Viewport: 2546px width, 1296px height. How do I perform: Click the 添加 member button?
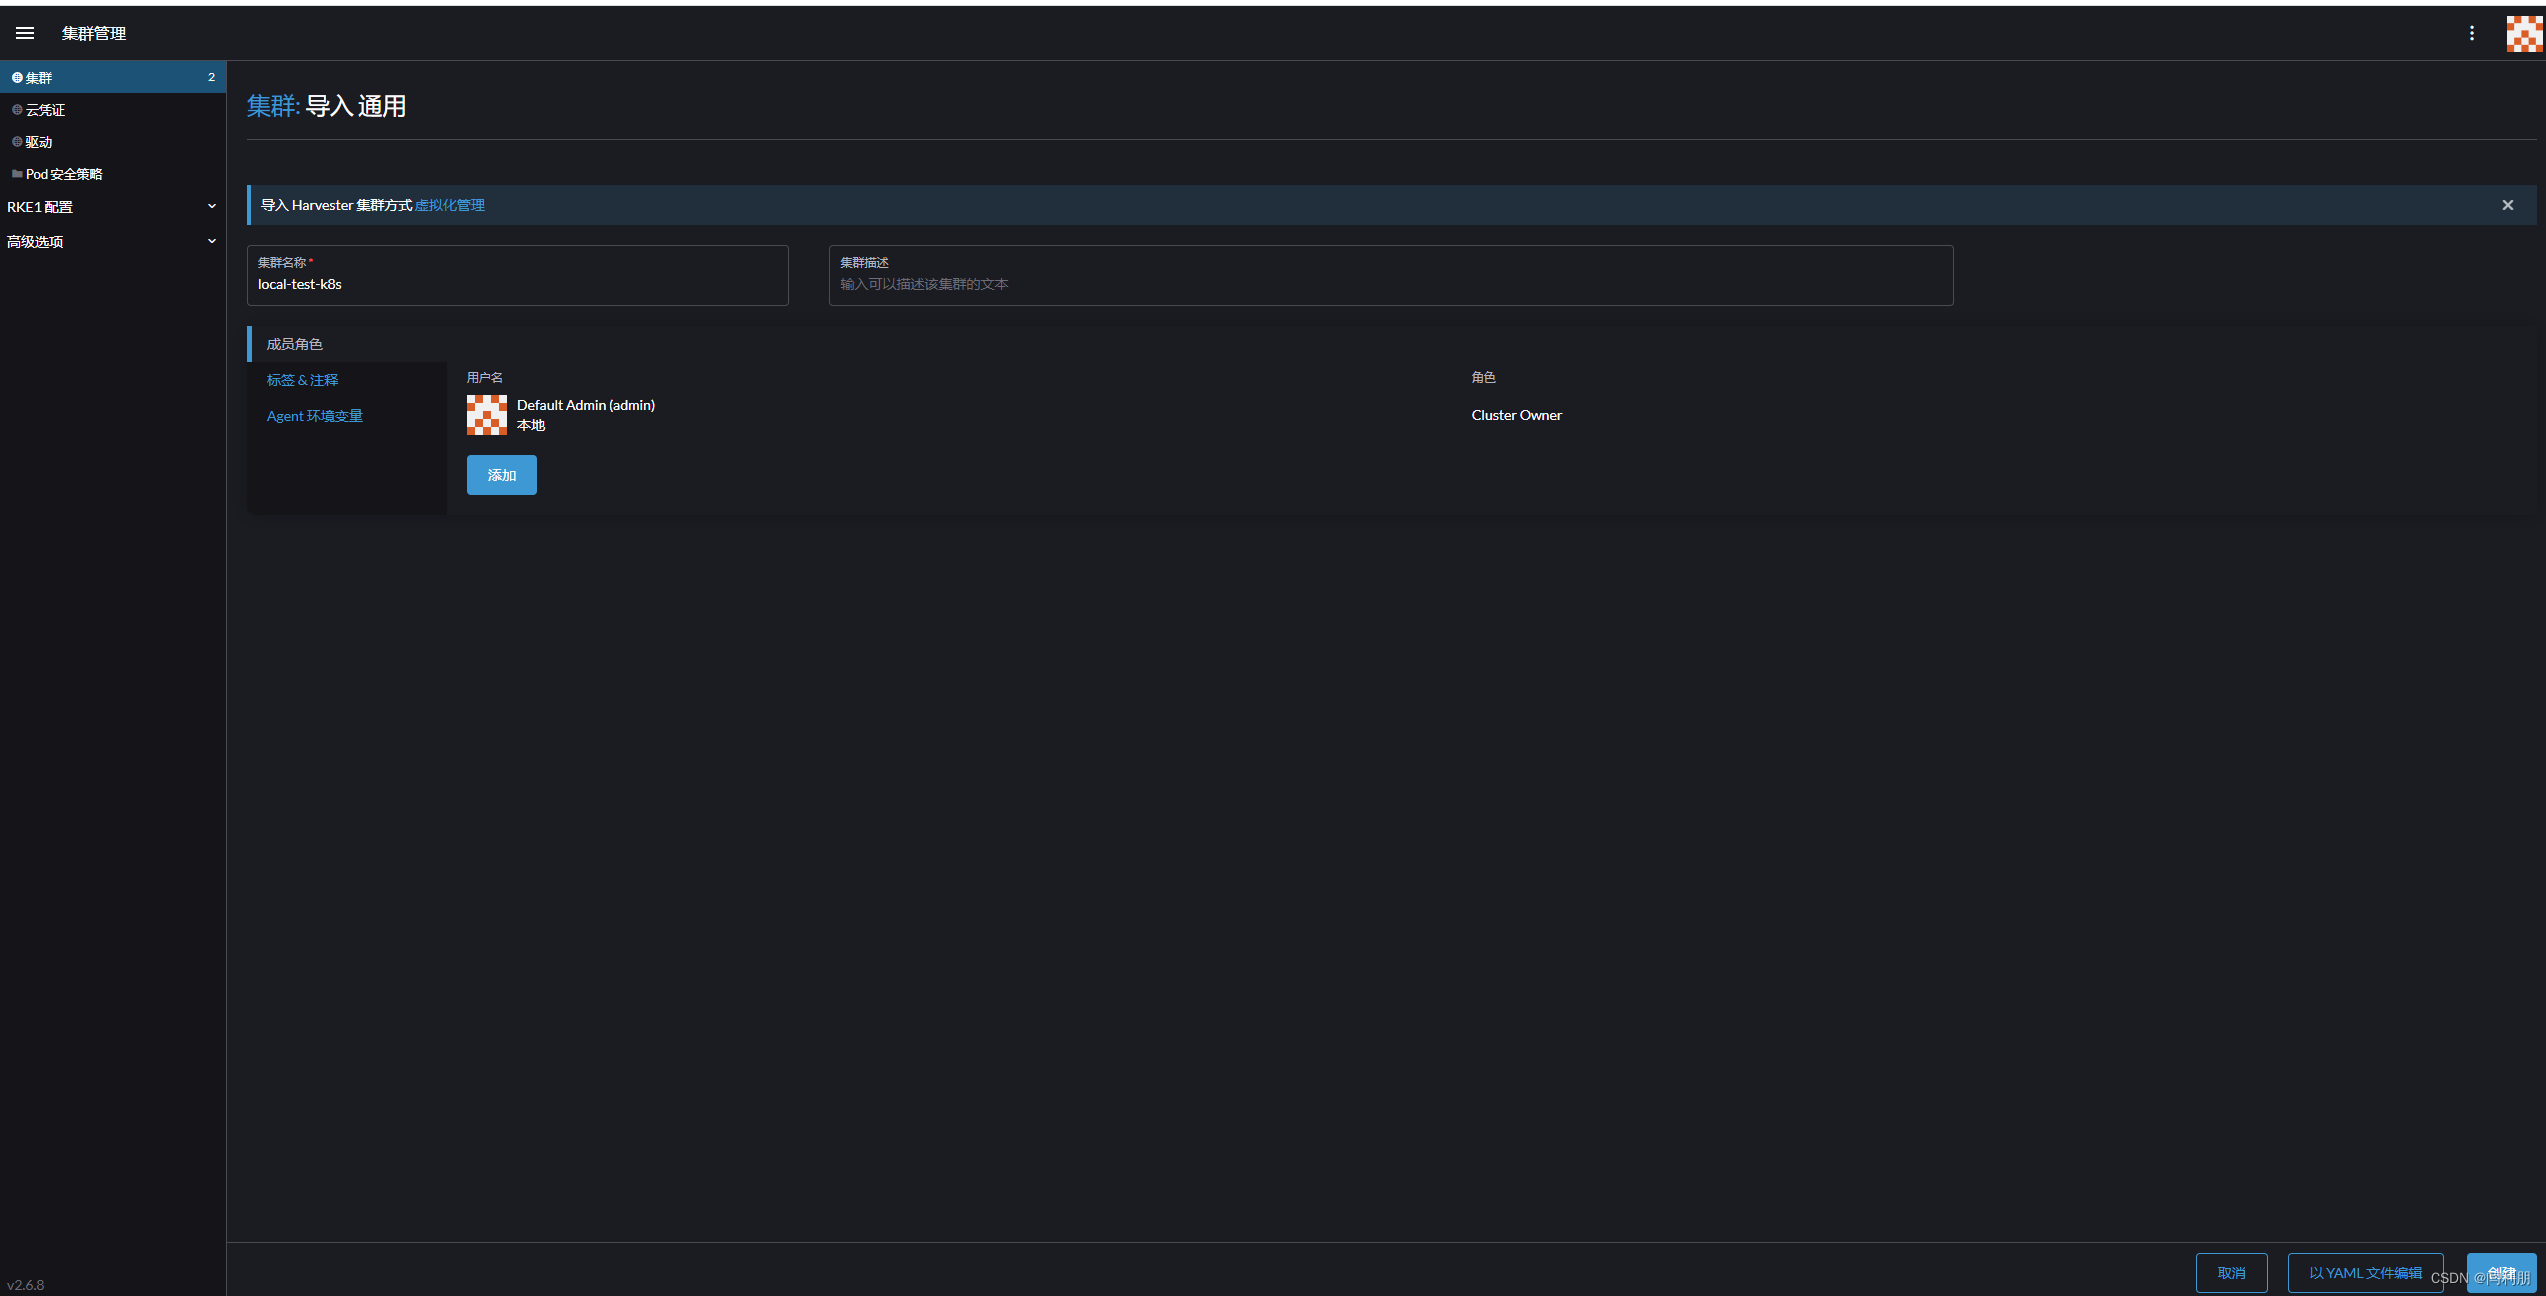pyautogui.click(x=501, y=475)
